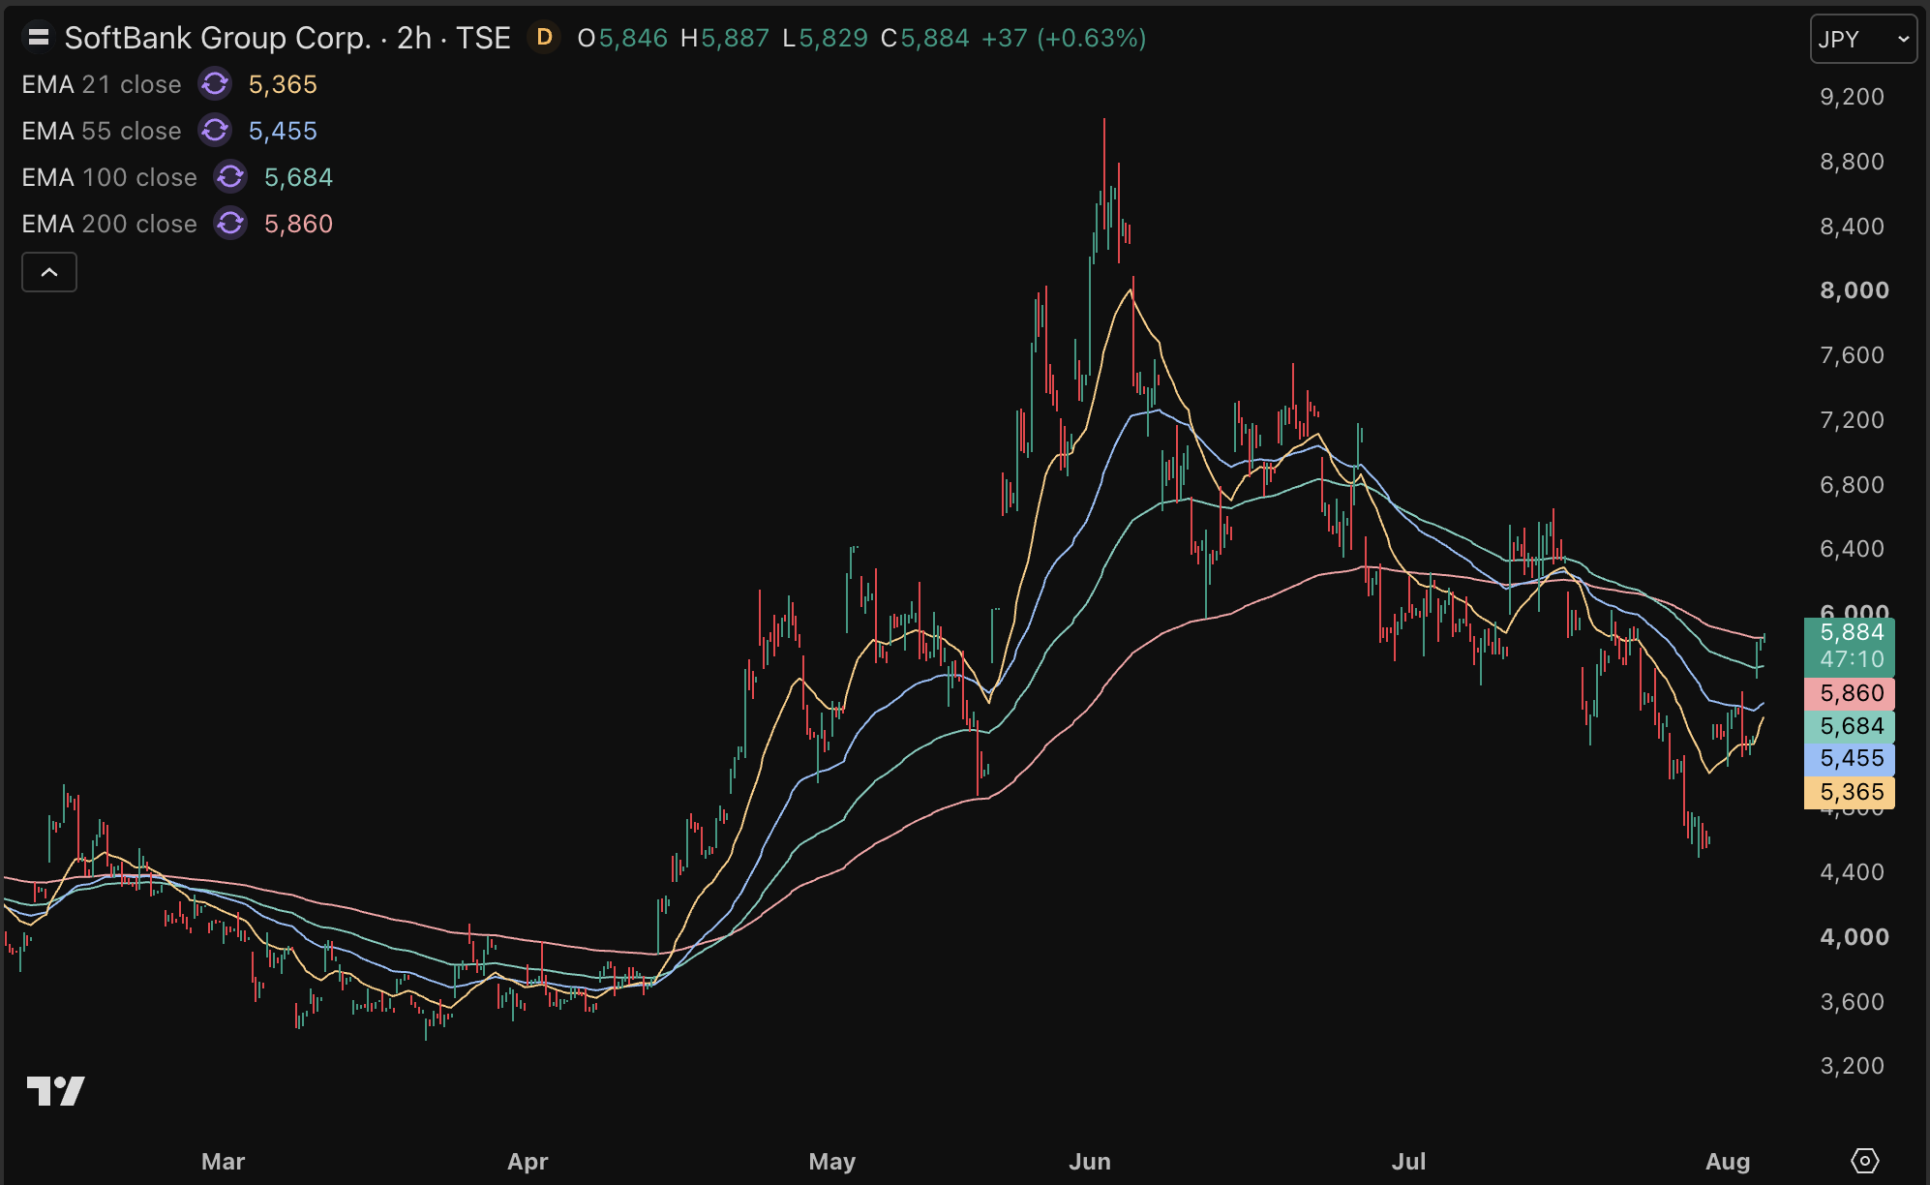Open chart settings via the hexagon gear icon
This screenshot has width=1930, height=1185.
click(x=1865, y=1160)
